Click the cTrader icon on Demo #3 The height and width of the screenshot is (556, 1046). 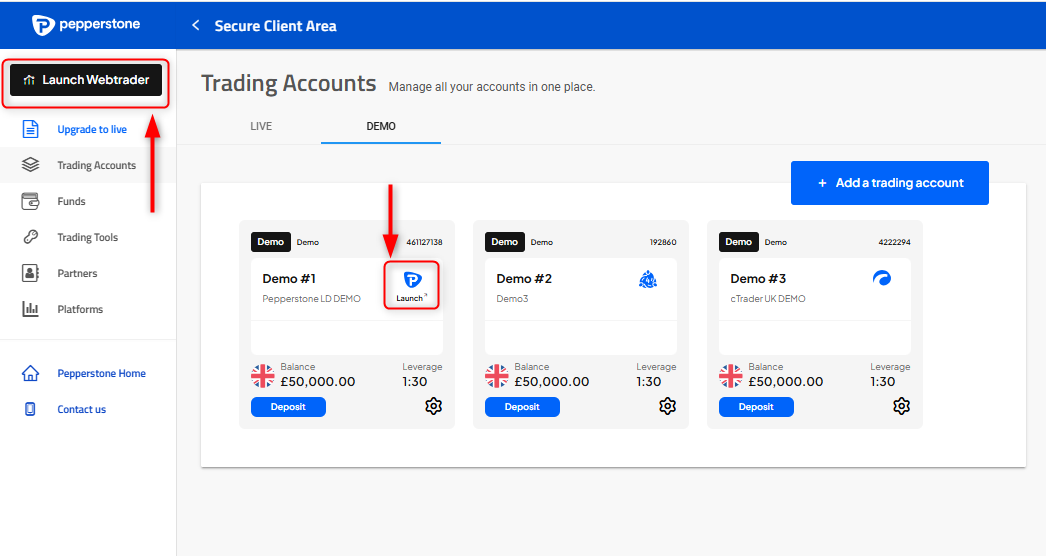pos(881,279)
